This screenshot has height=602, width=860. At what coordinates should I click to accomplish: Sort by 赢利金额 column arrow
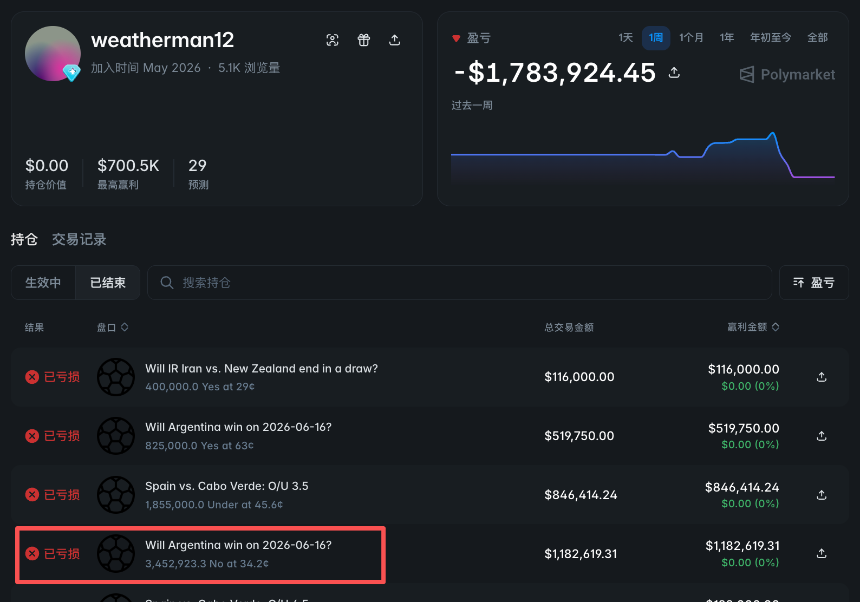click(x=776, y=327)
